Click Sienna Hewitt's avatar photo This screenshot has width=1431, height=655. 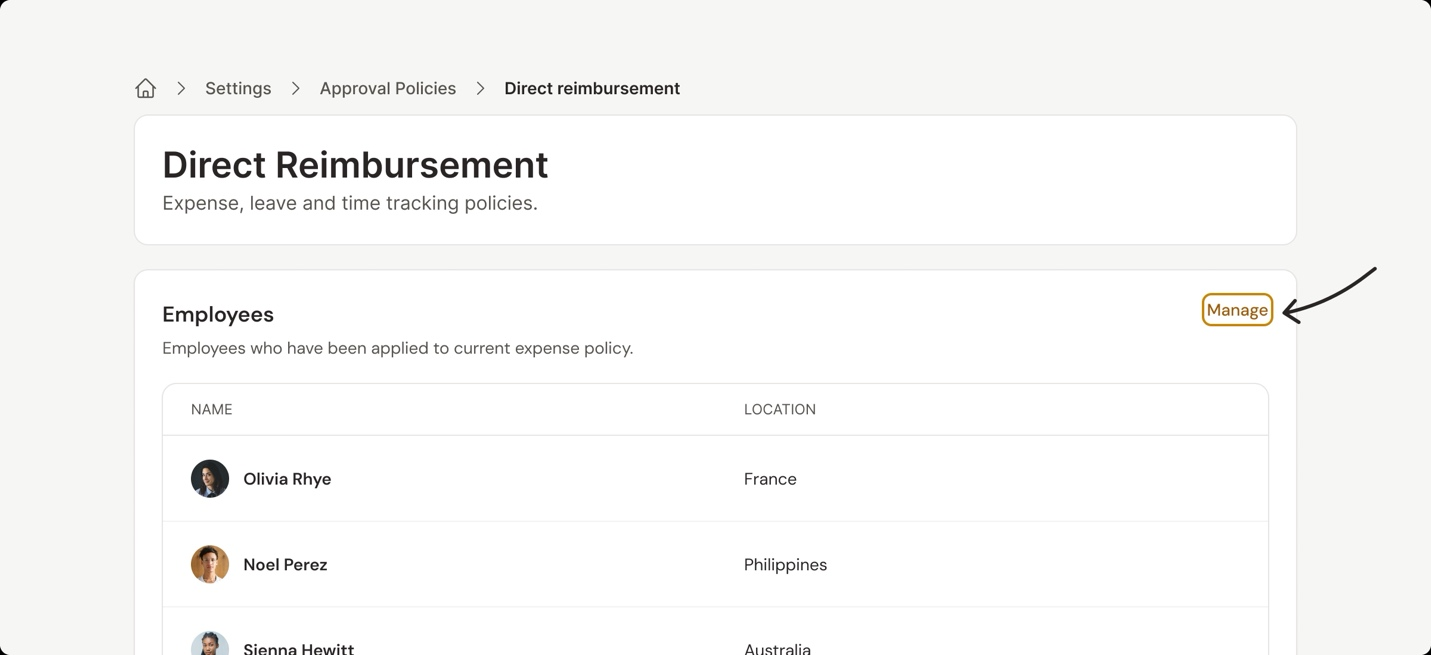click(210, 645)
